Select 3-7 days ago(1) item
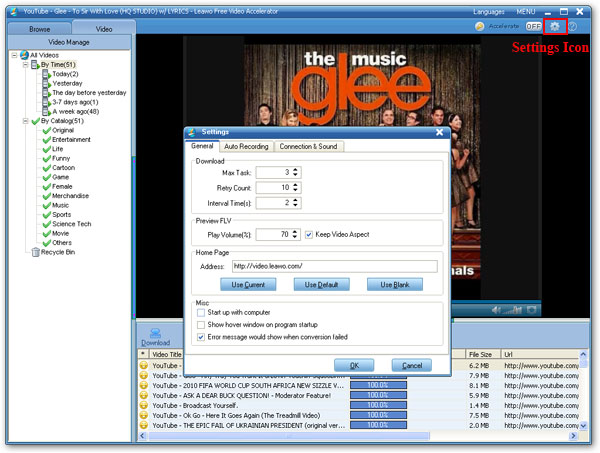600x453 pixels. click(75, 102)
